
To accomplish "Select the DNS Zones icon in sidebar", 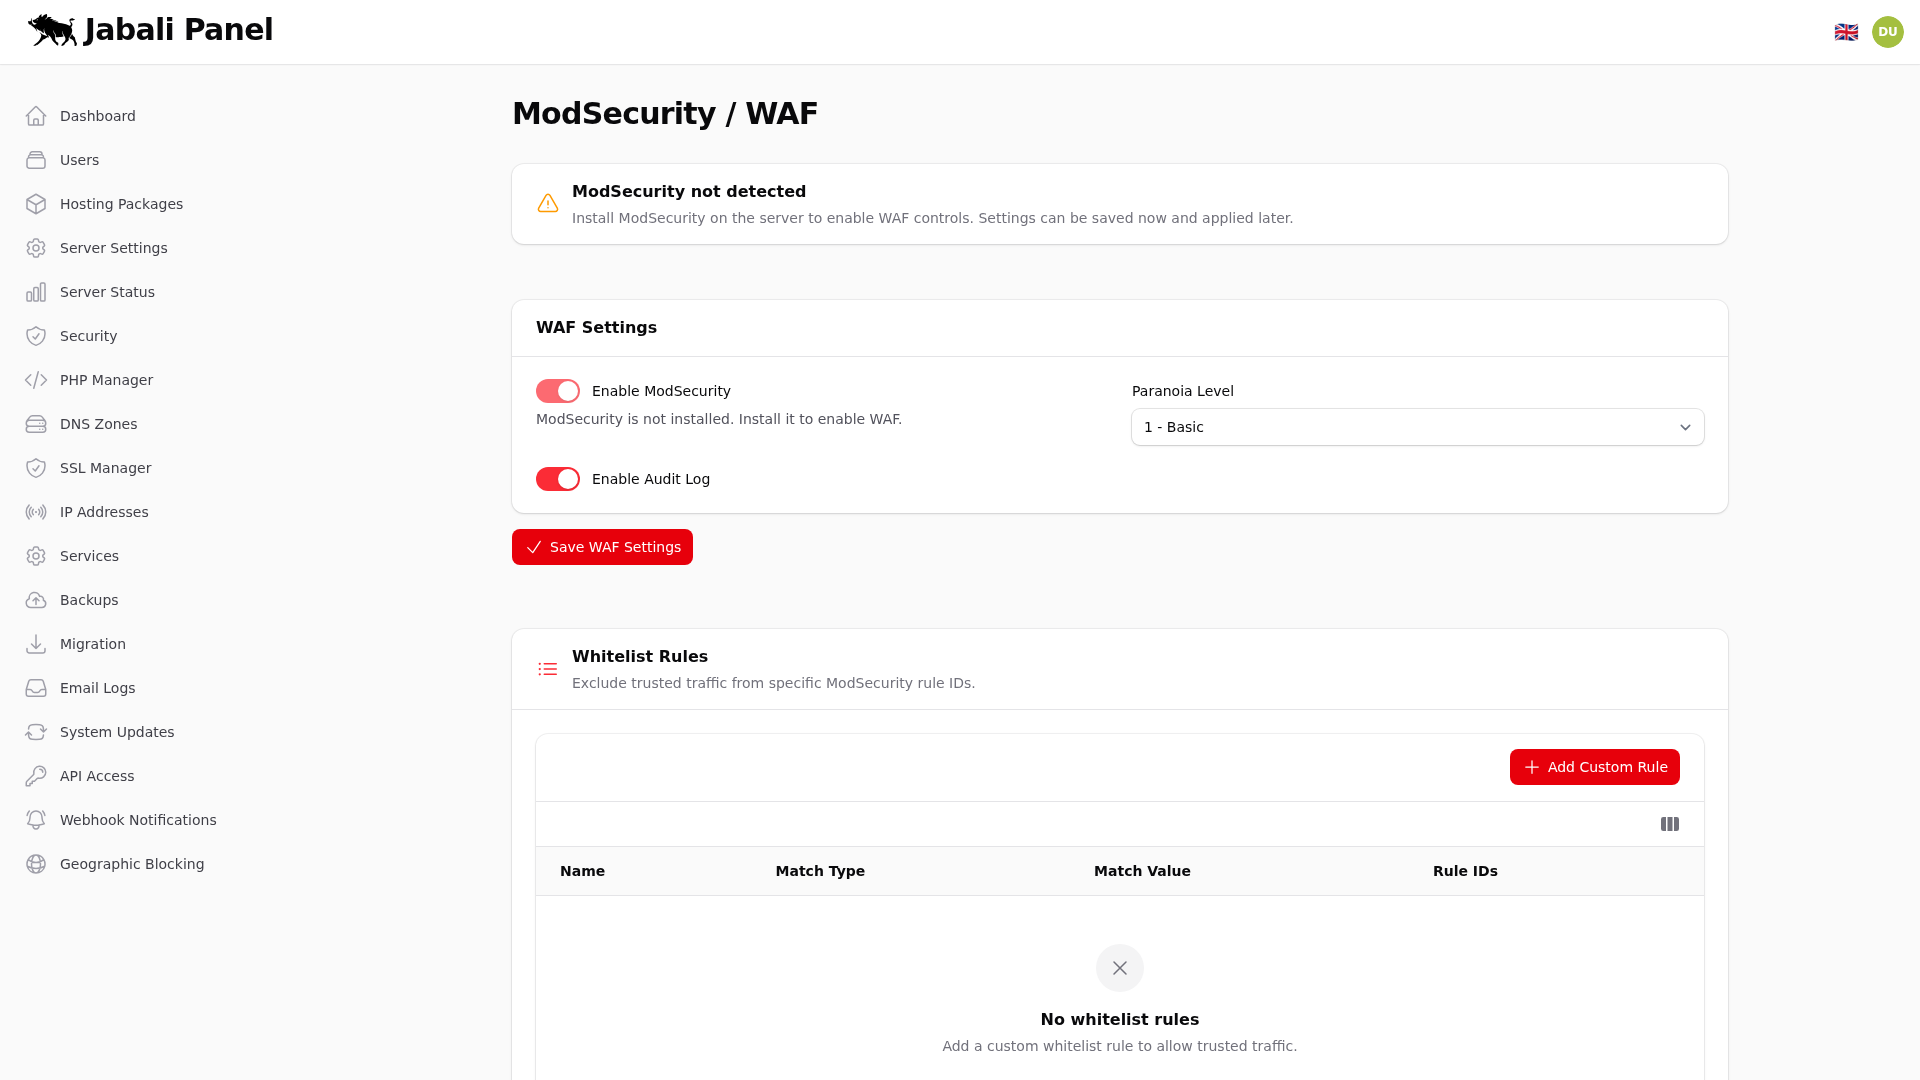I will point(36,423).
